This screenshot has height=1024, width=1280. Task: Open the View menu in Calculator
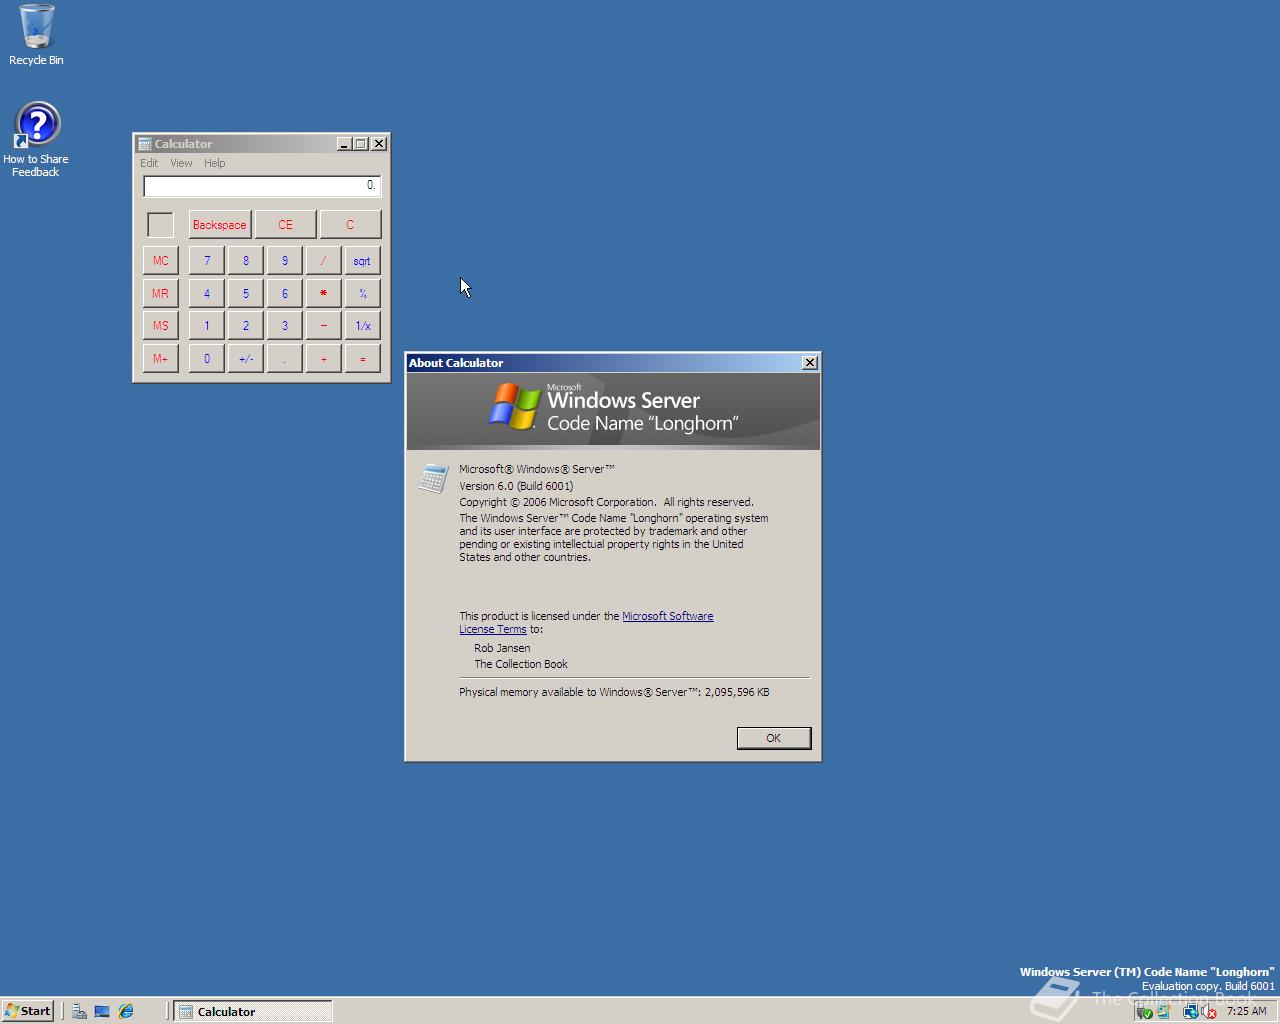(x=181, y=163)
